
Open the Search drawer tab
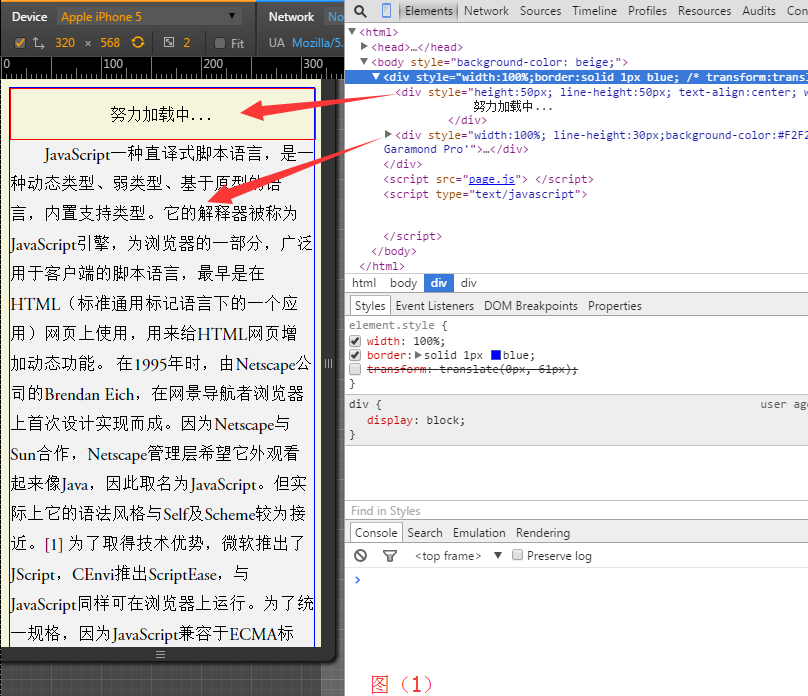click(425, 533)
